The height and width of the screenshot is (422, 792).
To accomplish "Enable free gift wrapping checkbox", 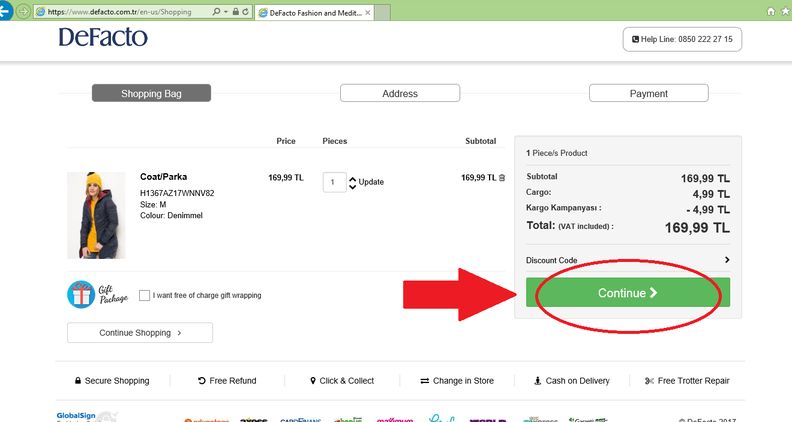I will pos(145,295).
